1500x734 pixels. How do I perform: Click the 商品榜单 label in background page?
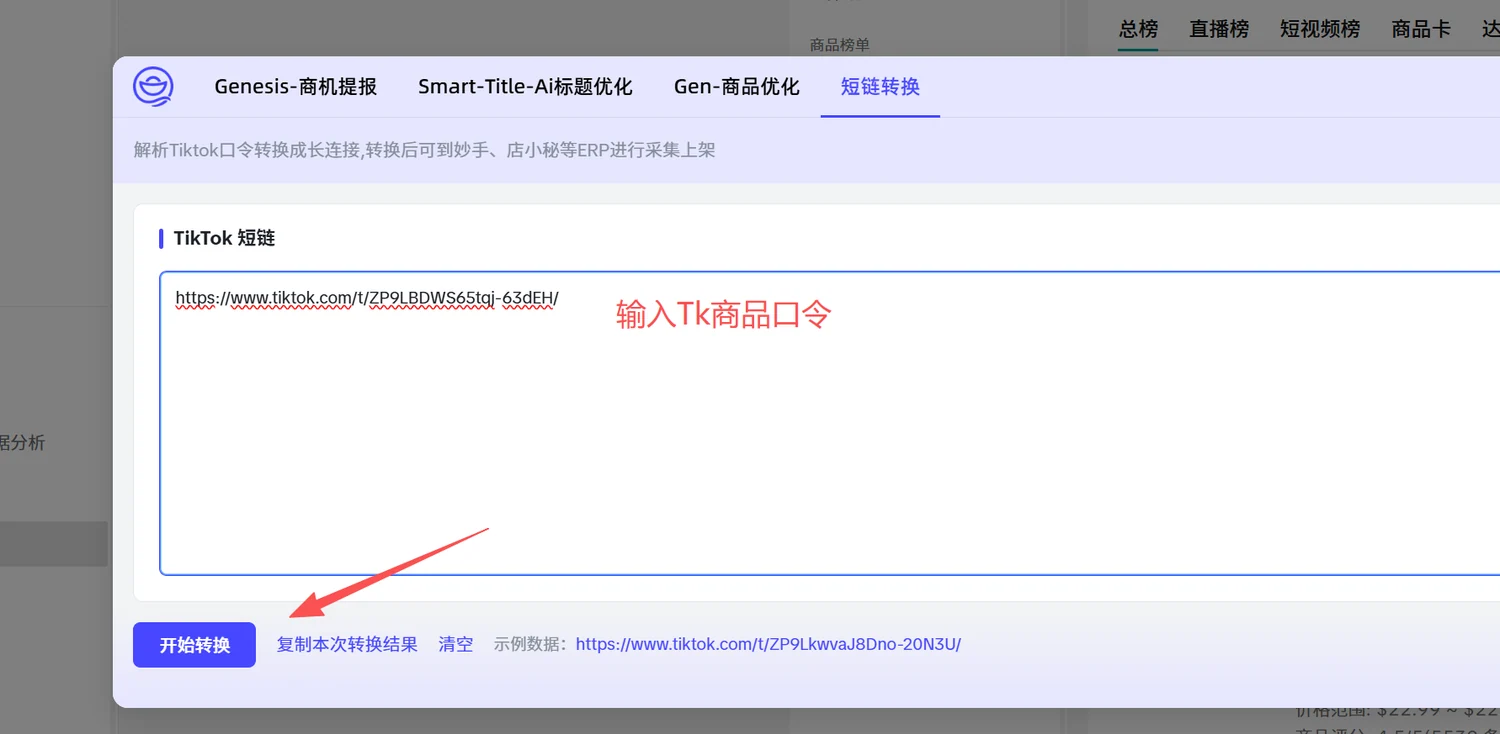pos(840,45)
